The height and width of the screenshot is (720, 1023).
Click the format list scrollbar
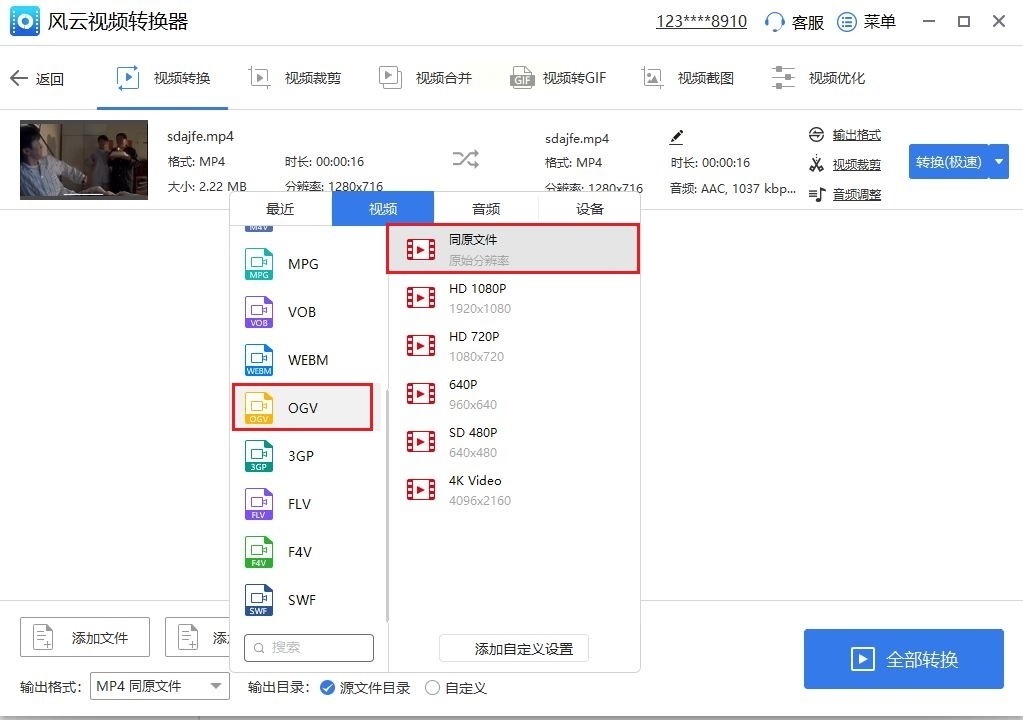click(387, 505)
